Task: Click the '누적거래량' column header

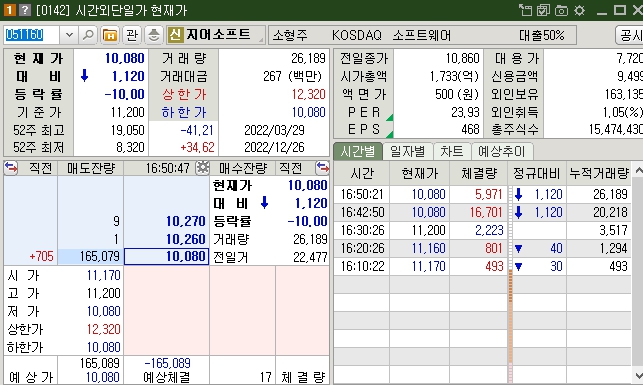Action: point(599,173)
